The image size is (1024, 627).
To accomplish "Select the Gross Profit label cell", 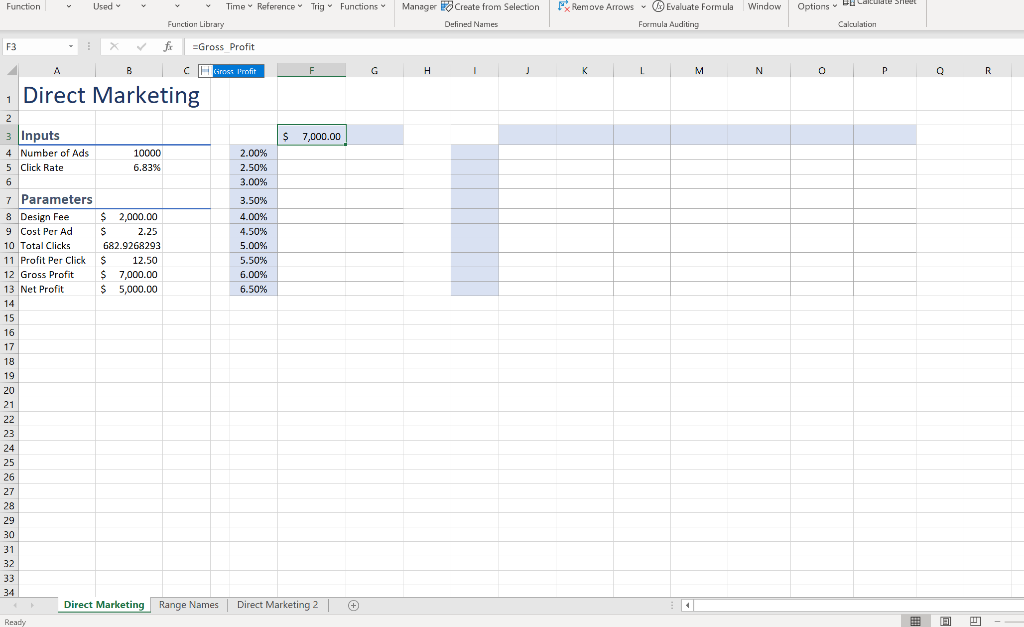I will [57, 274].
